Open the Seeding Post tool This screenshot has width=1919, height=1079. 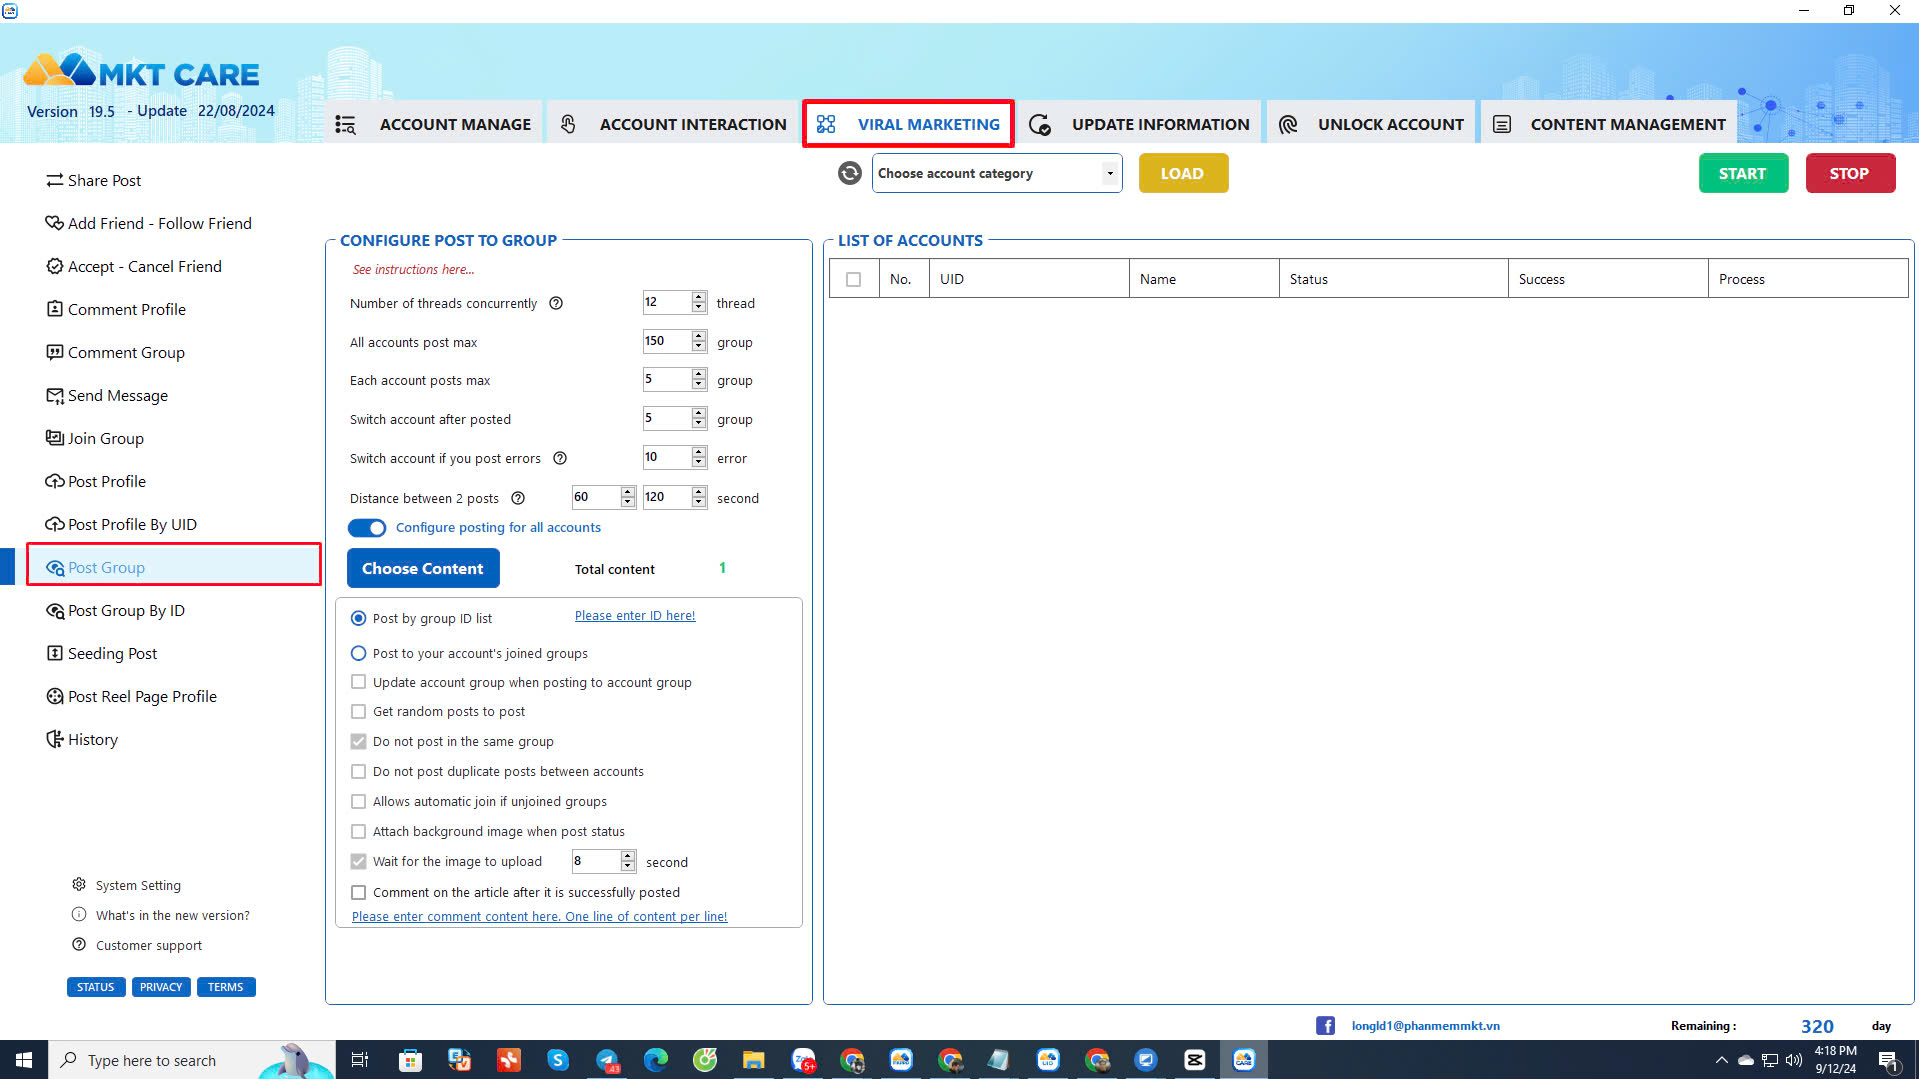112,653
